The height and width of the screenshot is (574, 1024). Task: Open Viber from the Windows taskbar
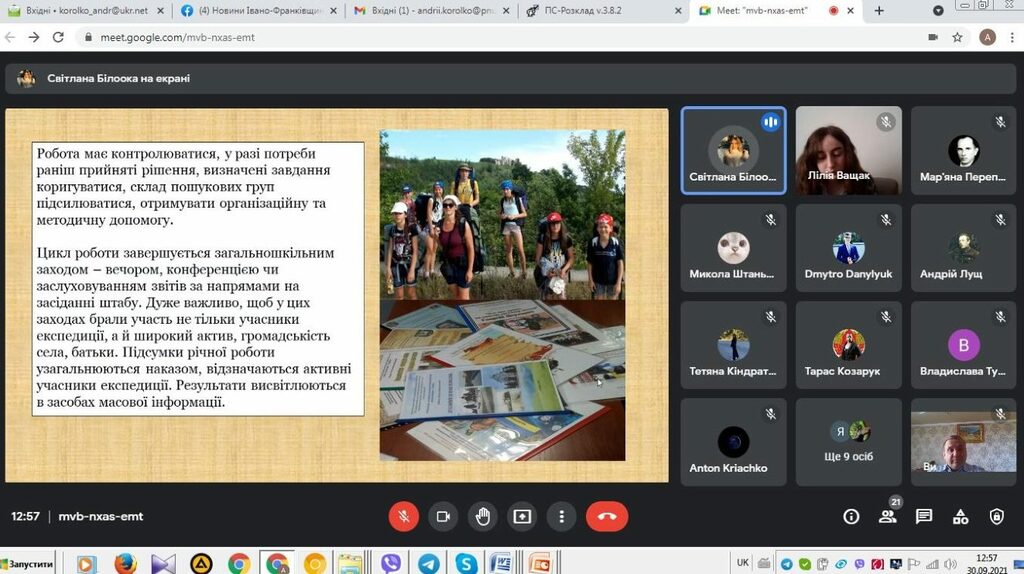coord(391,563)
